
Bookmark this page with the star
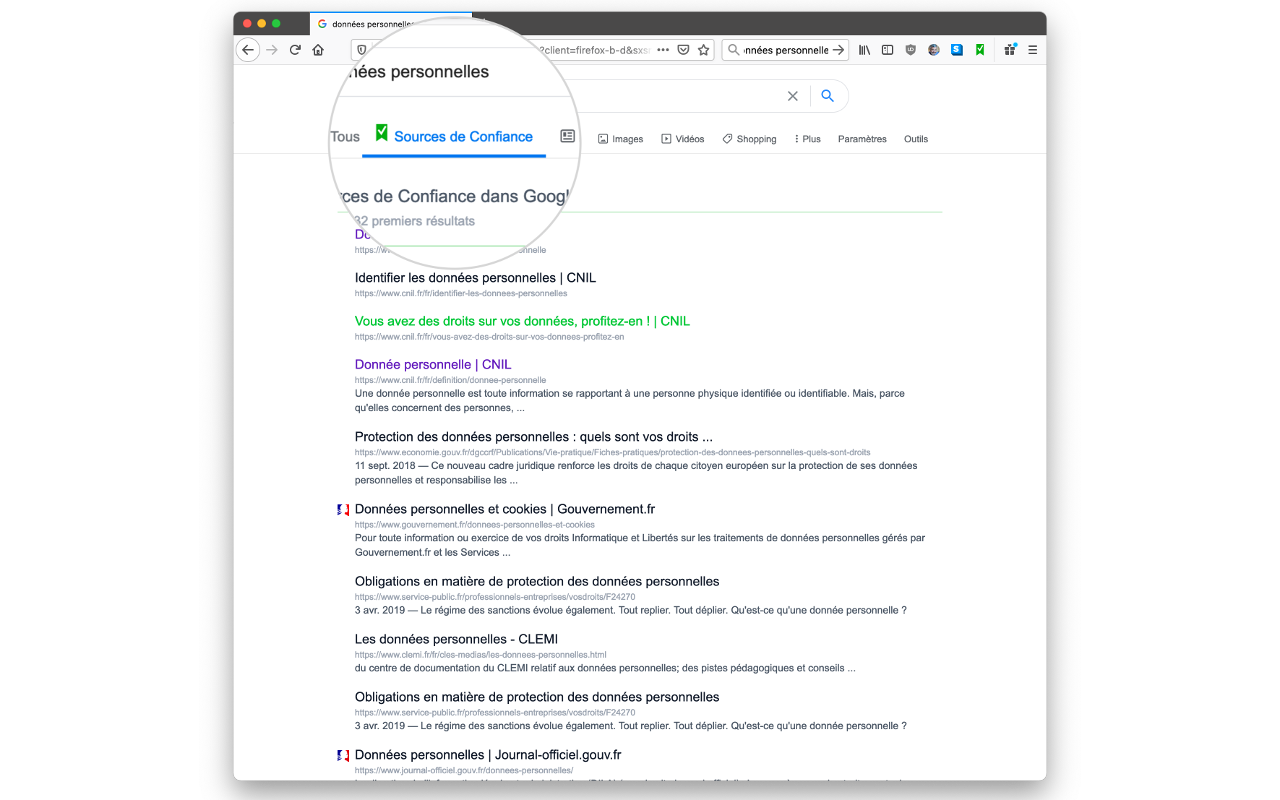click(704, 50)
